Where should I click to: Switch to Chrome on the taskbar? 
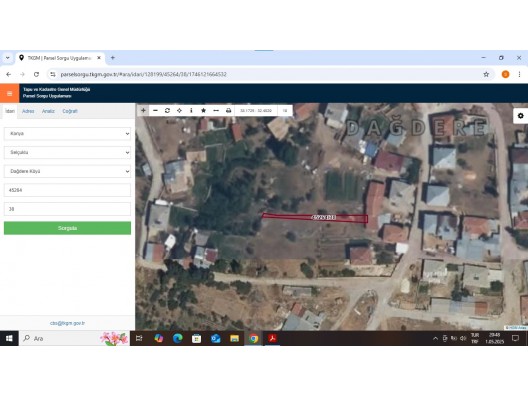pyautogui.click(x=254, y=338)
